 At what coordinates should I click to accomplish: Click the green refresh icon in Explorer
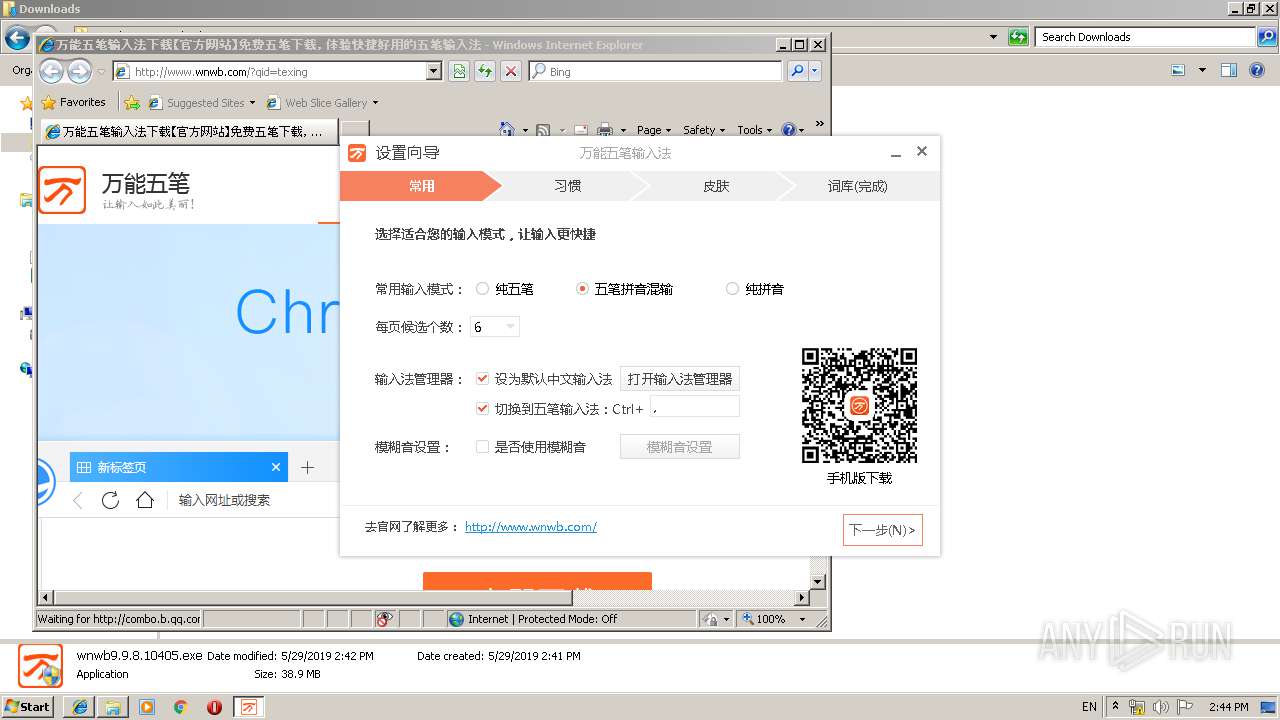(x=1018, y=37)
